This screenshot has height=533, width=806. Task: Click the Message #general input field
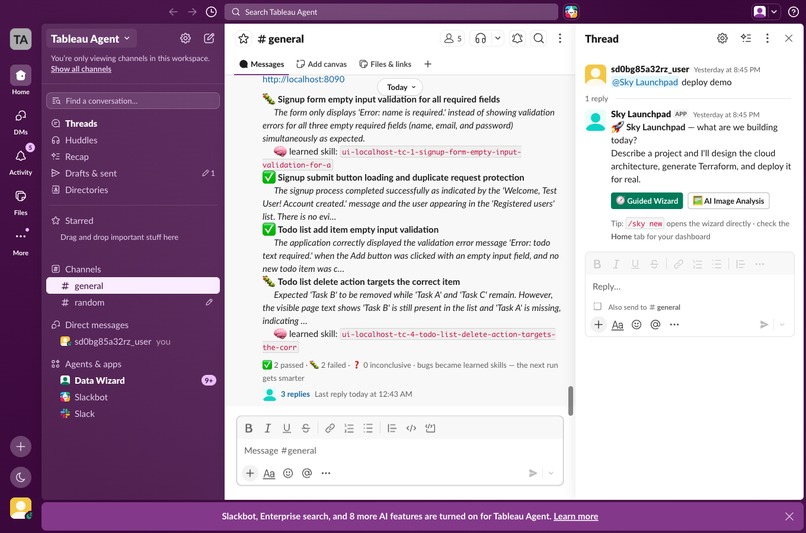(x=400, y=451)
